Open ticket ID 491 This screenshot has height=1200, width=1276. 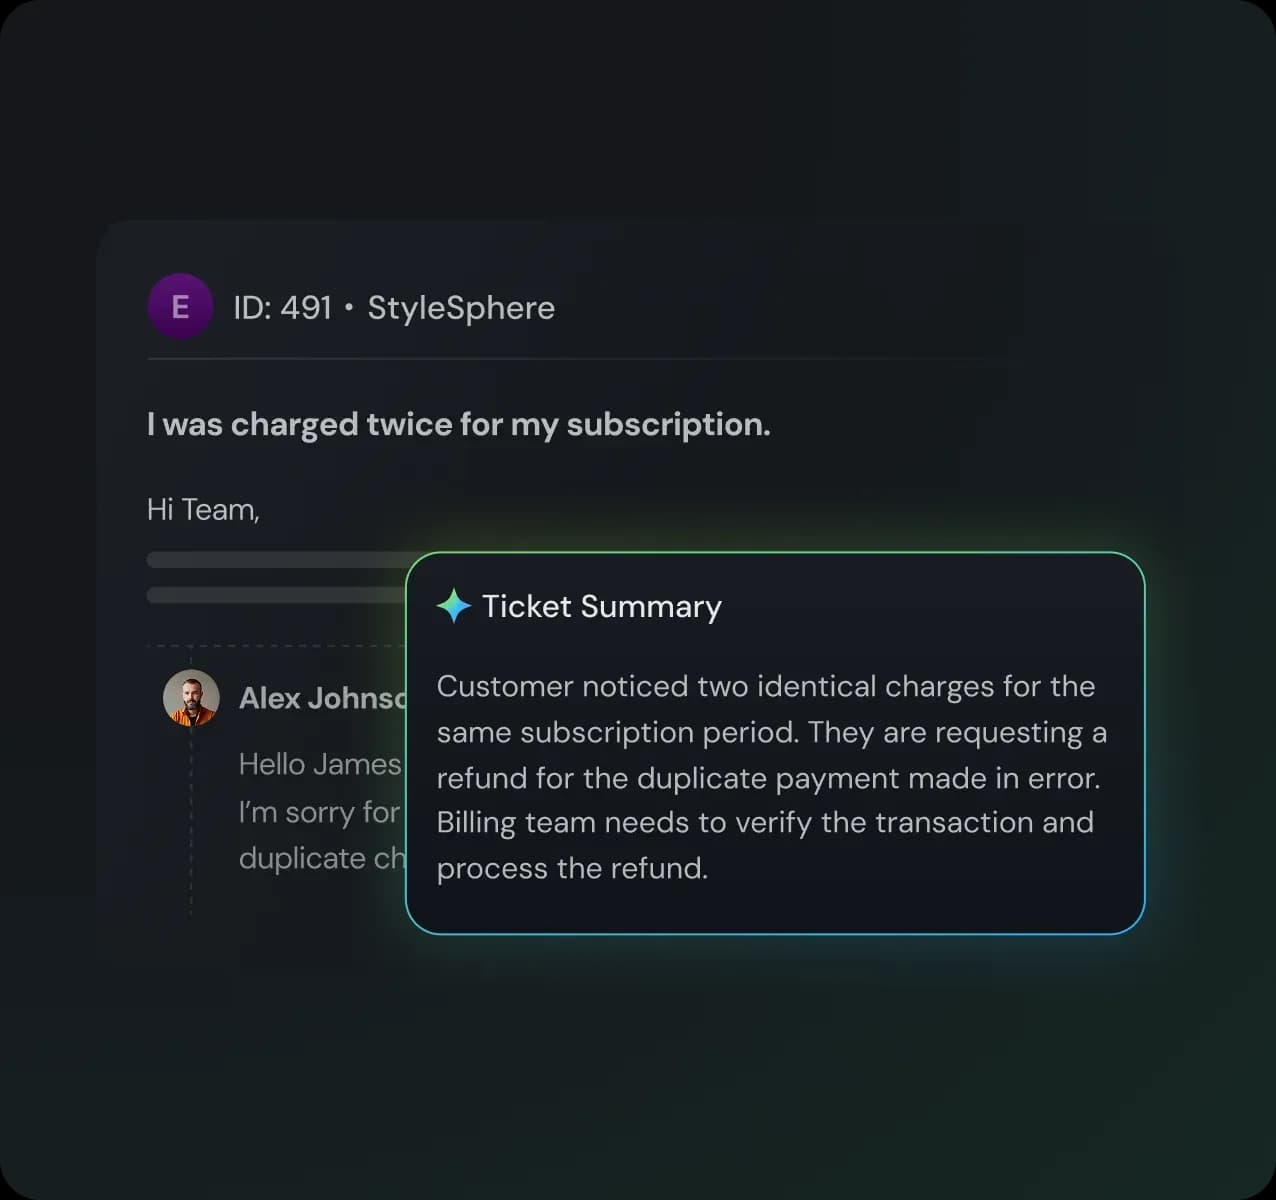281,307
